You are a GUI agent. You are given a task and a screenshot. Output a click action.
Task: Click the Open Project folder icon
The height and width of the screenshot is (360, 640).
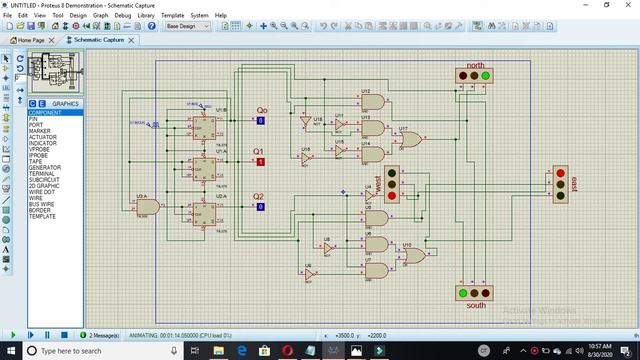20,26
